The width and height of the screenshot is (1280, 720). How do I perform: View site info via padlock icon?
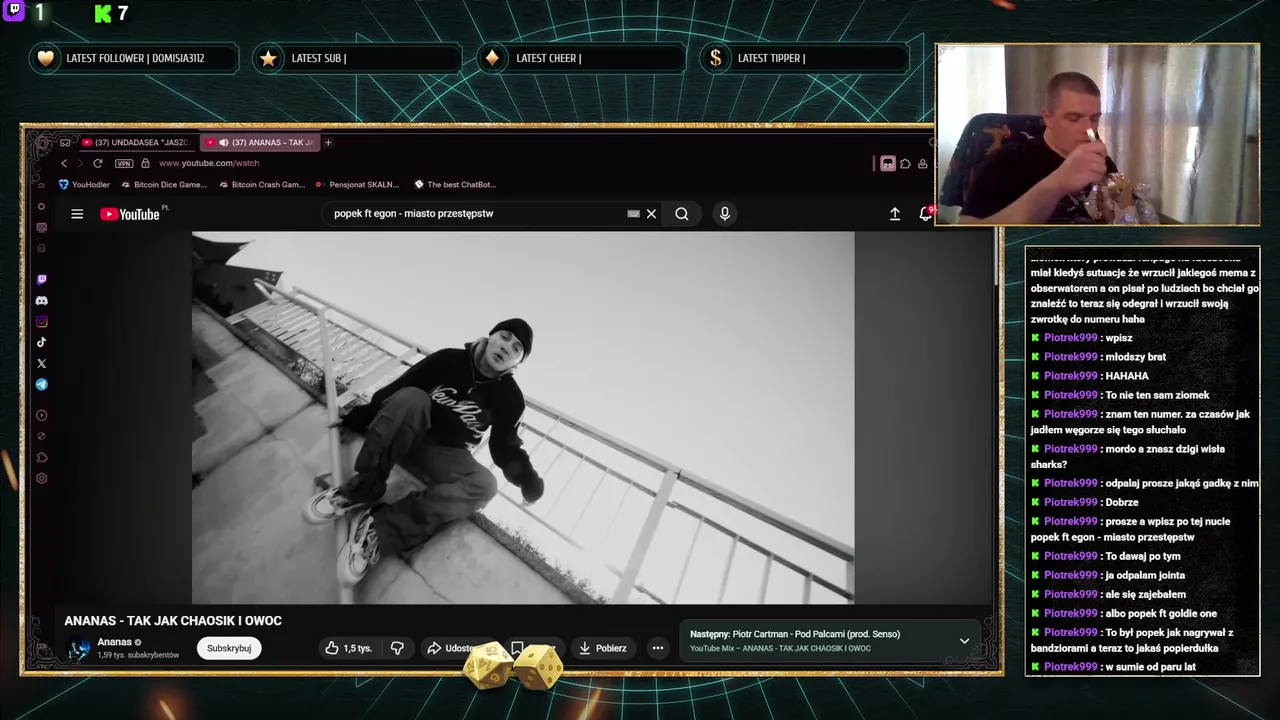(x=145, y=163)
